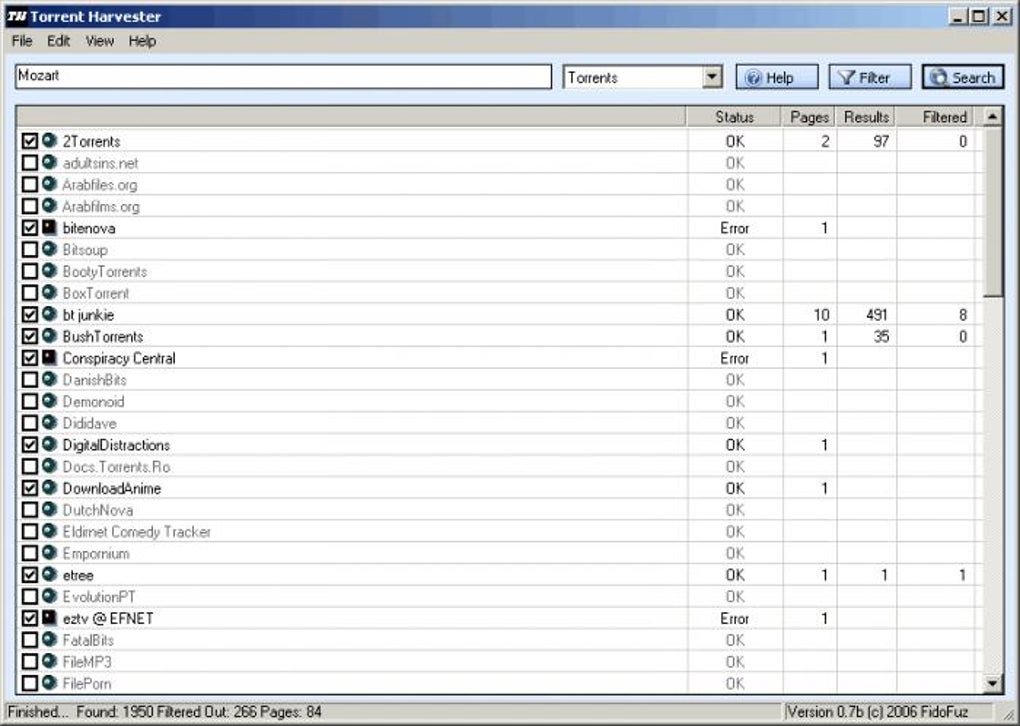Screen dimensions: 1020x726
Task: Enable the Bitsoup site checkbox
Action: 30,250
